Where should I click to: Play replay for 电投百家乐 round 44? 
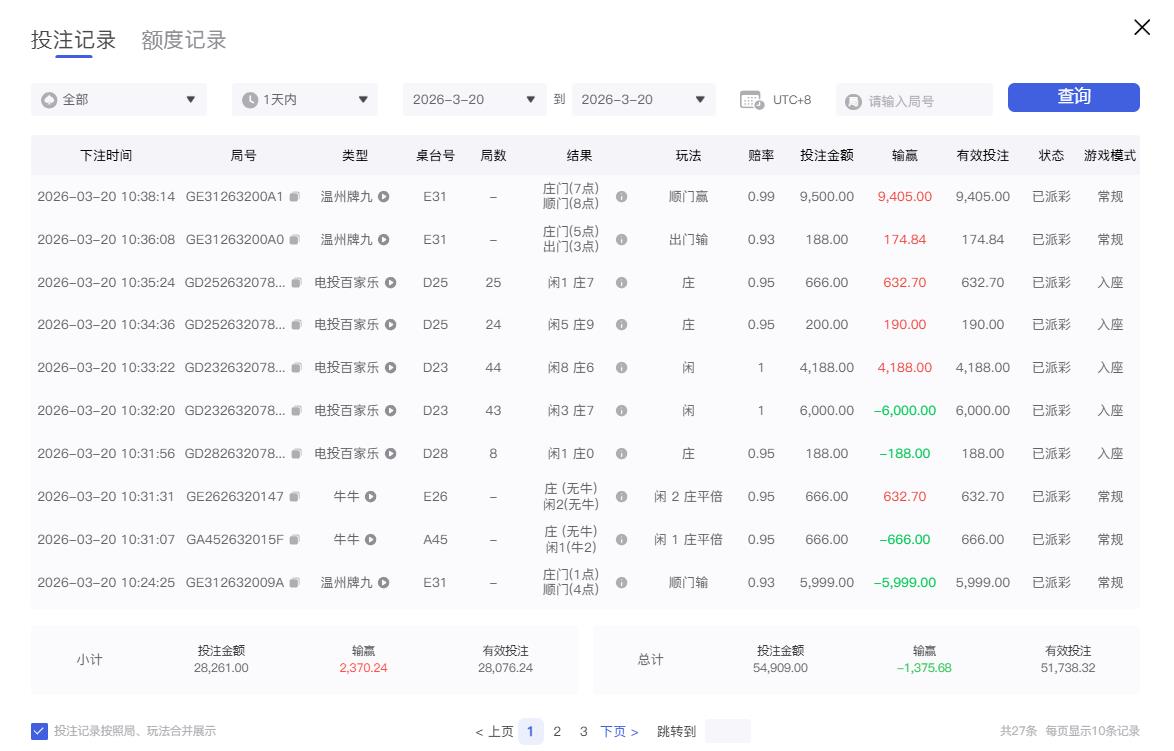coord(390,368)
